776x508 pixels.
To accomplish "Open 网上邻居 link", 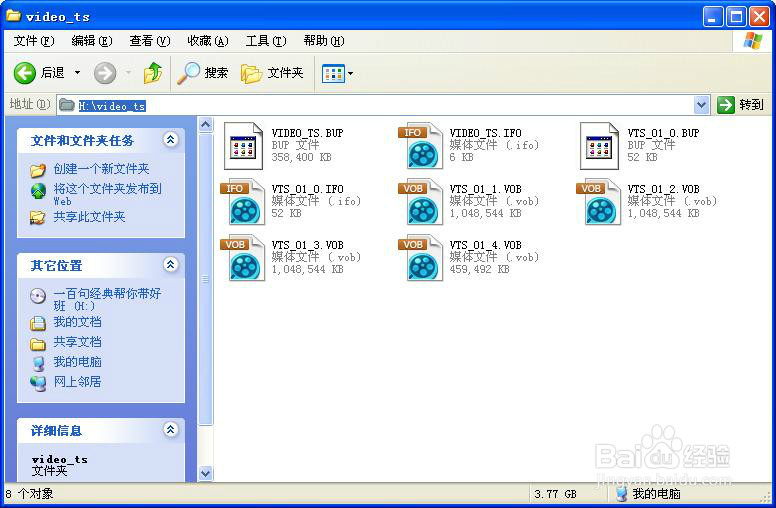I will [78, 382].
